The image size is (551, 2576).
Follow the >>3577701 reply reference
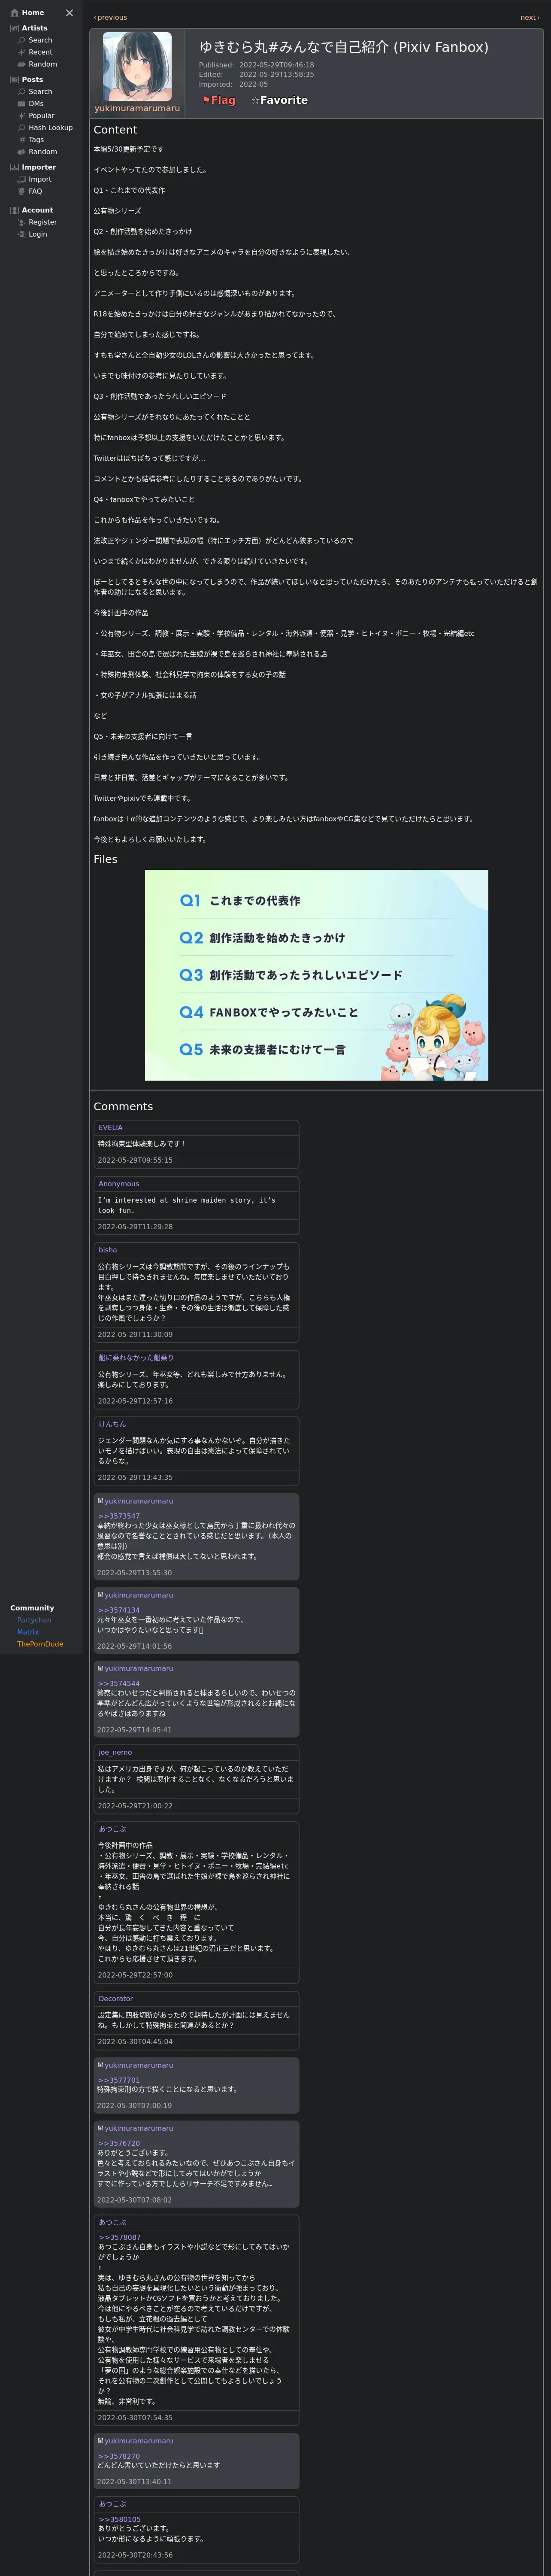(x=118, y=2080)
